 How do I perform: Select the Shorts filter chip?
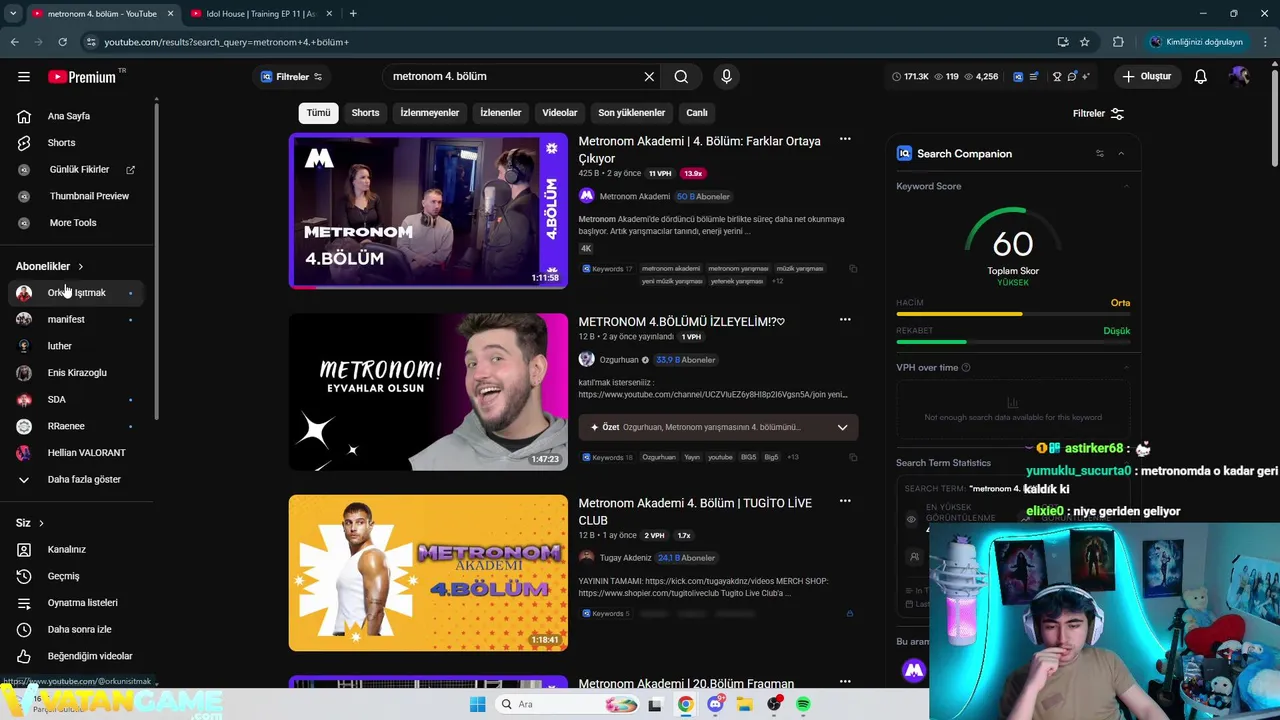(365, 113)
